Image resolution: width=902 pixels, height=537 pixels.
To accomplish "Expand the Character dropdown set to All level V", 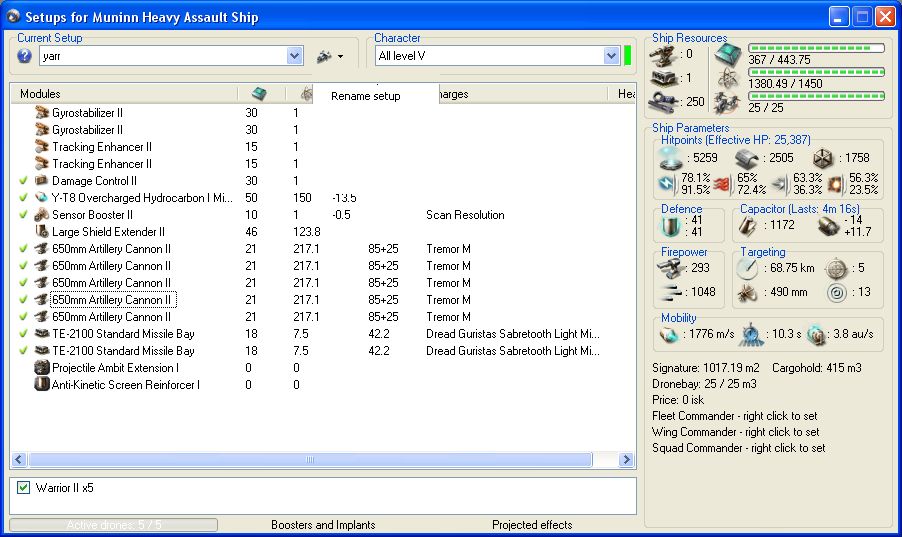I will 611,57.
